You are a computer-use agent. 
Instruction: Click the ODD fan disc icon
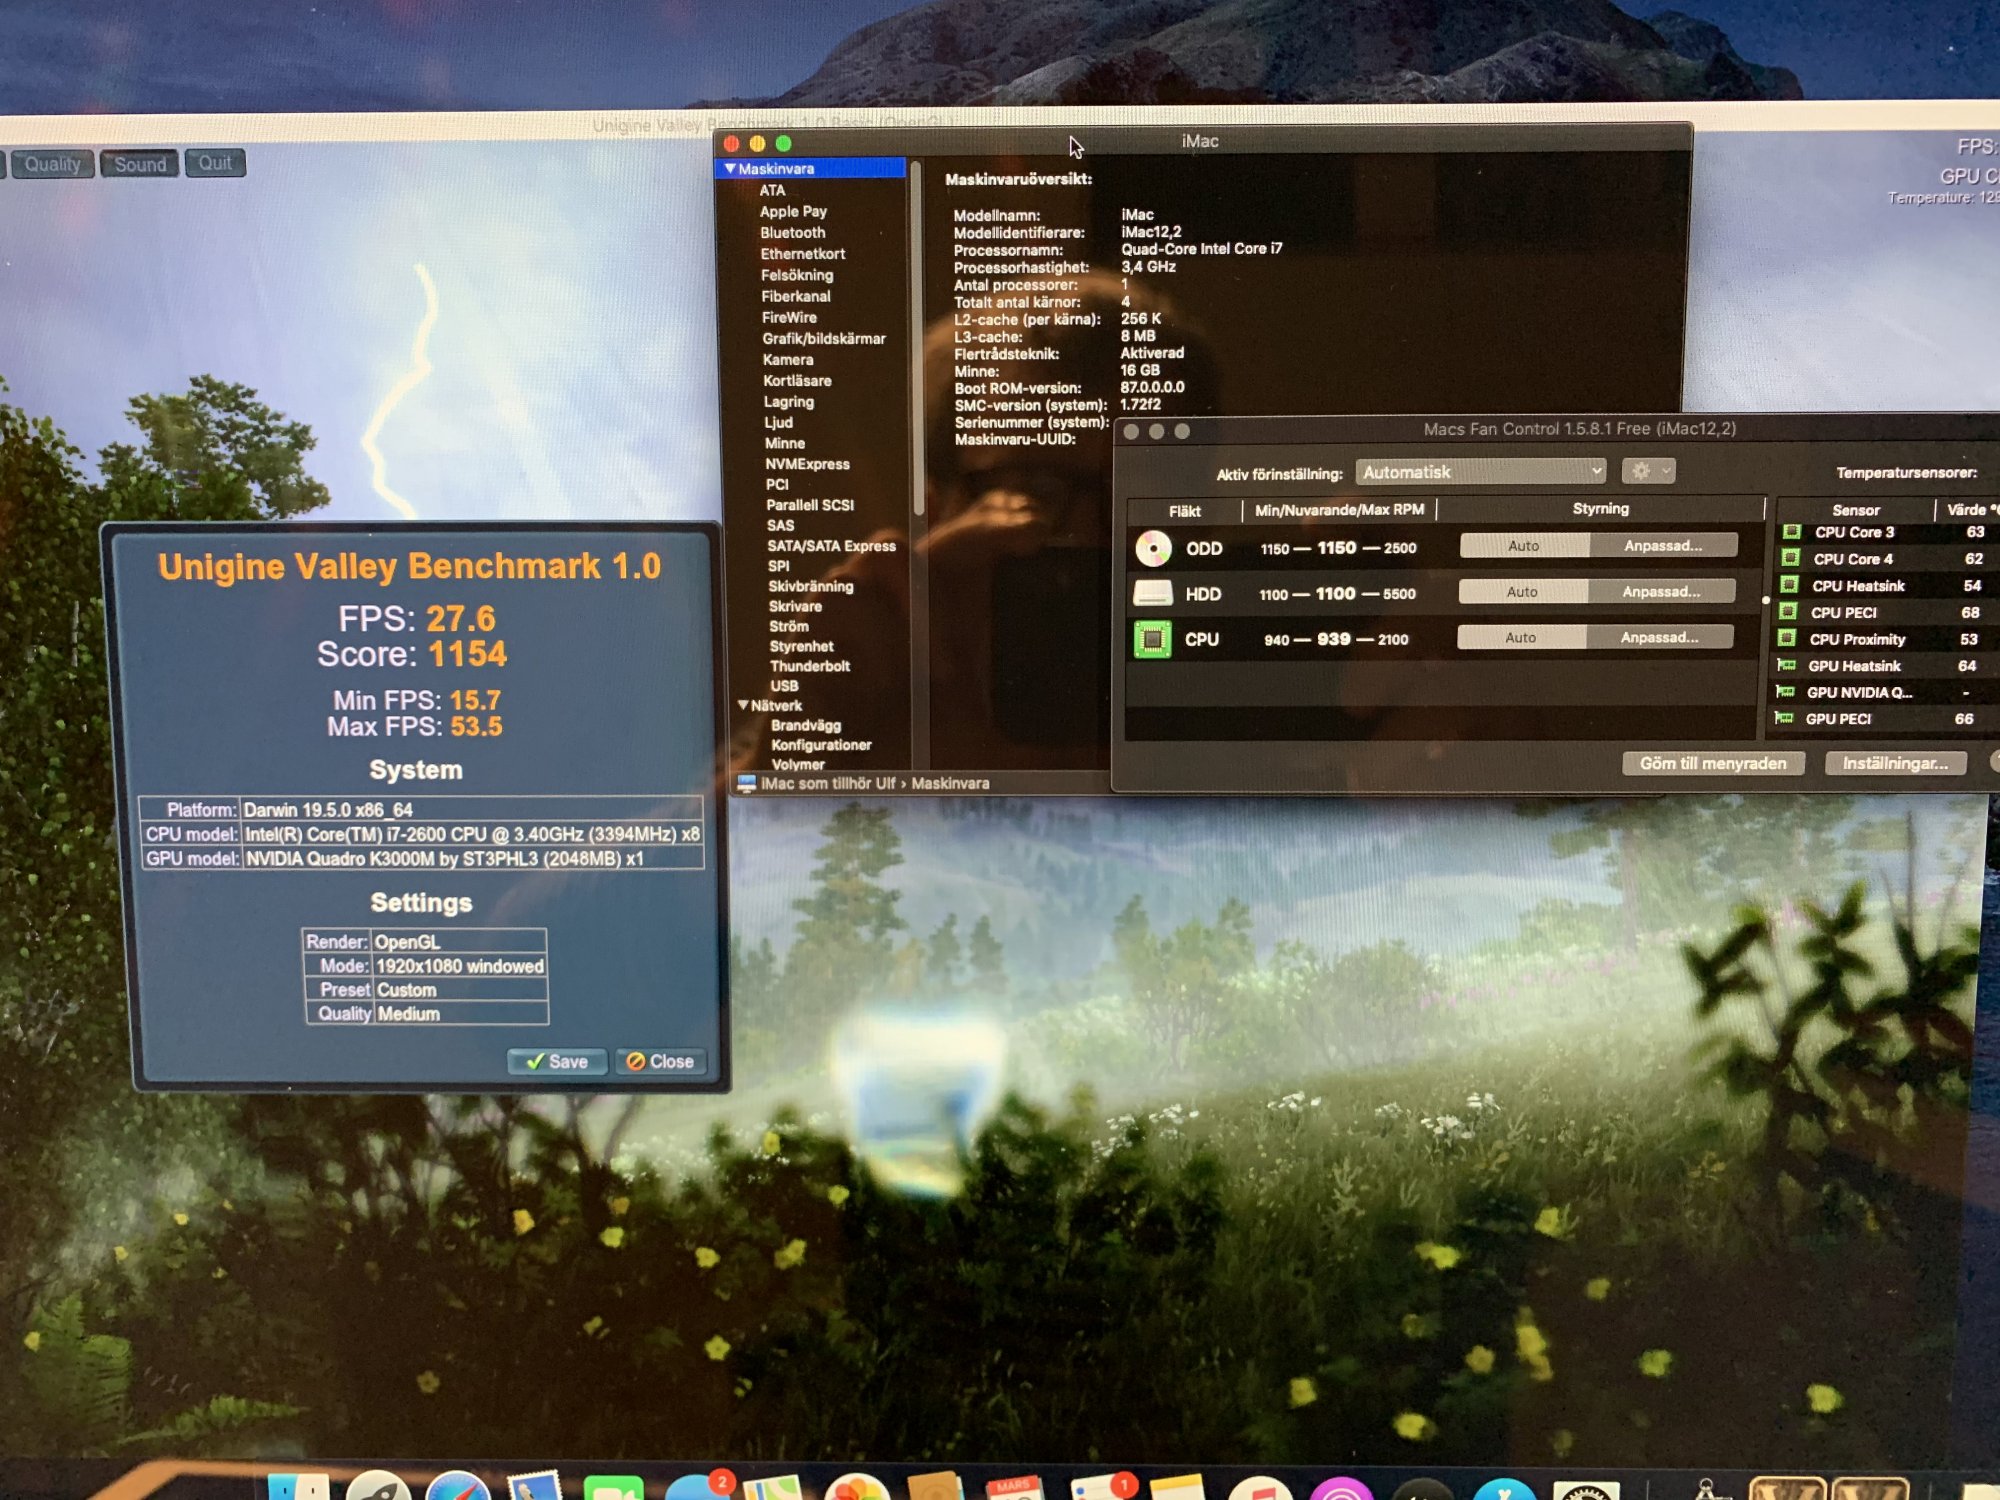point(1153,548)
